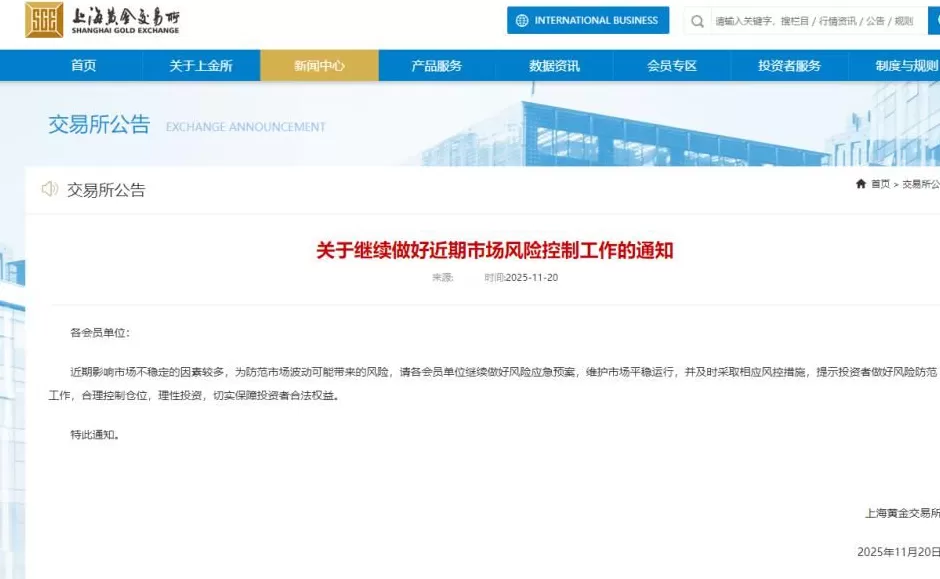The image size is (940, 579).
Task: Click the INTERNATIONAL BUSINESS button
Action: (588, 20)
